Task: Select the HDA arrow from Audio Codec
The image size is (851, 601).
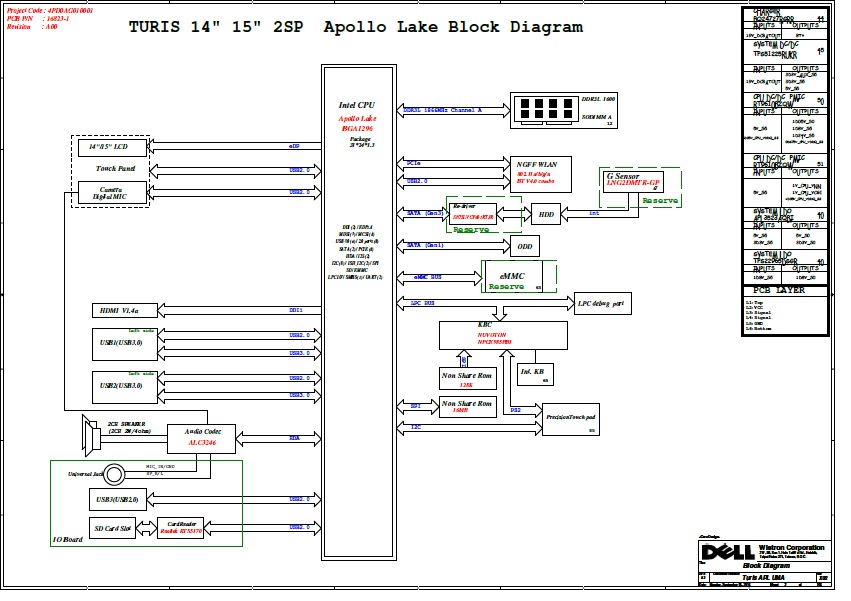Action: tap(279, 437)
